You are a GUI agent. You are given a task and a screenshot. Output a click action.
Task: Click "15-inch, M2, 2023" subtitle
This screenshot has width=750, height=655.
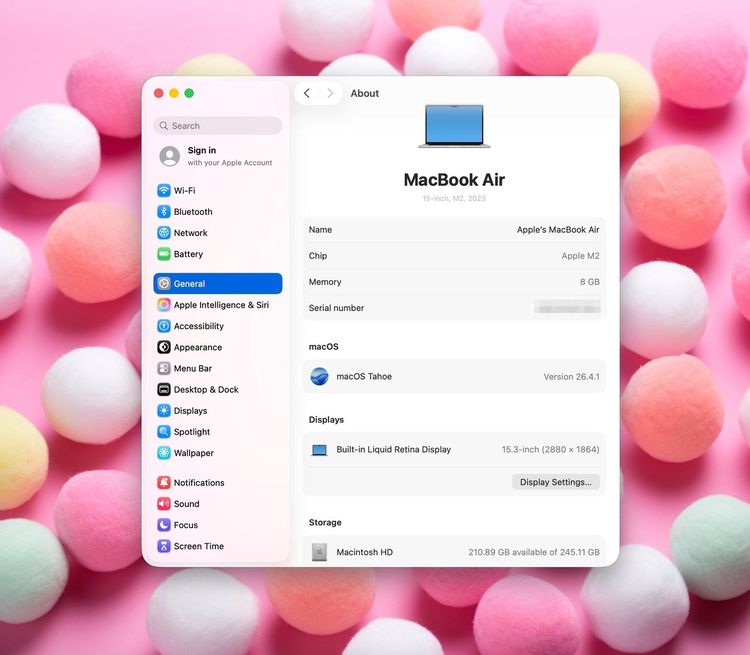(x=454, y=198)
